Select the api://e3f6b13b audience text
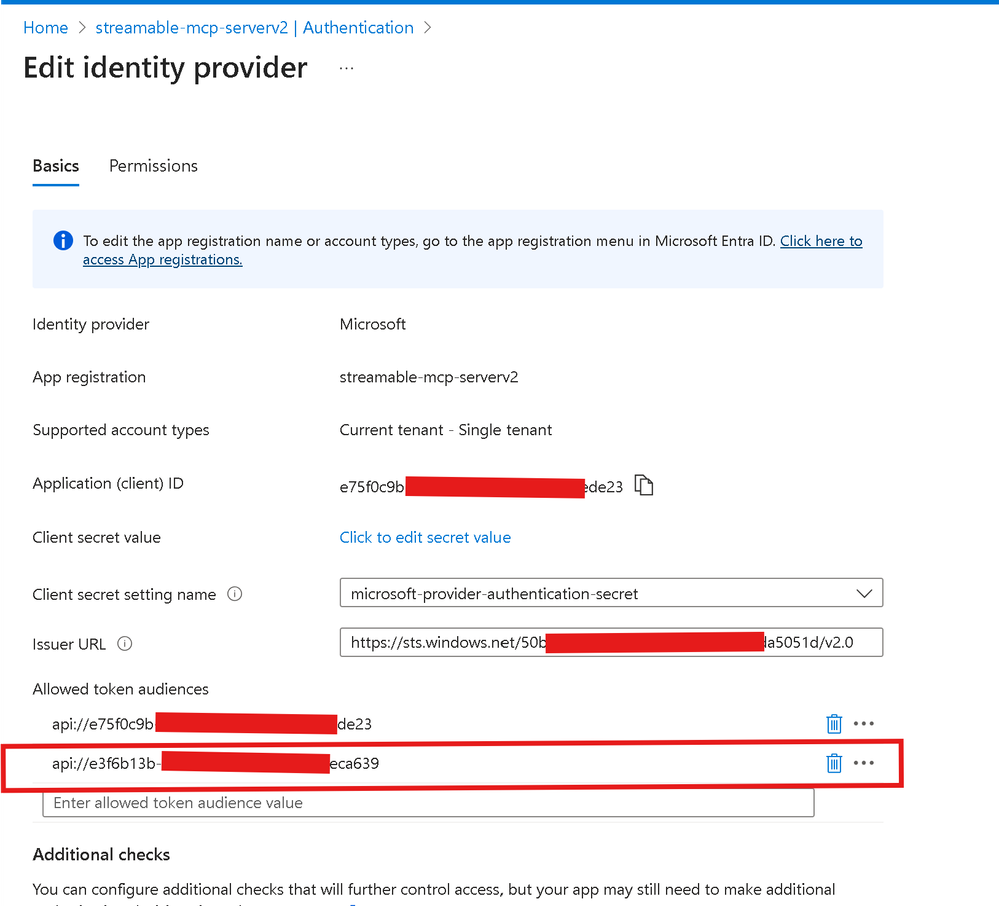This screenshot has height=906, width=999. 215,763
